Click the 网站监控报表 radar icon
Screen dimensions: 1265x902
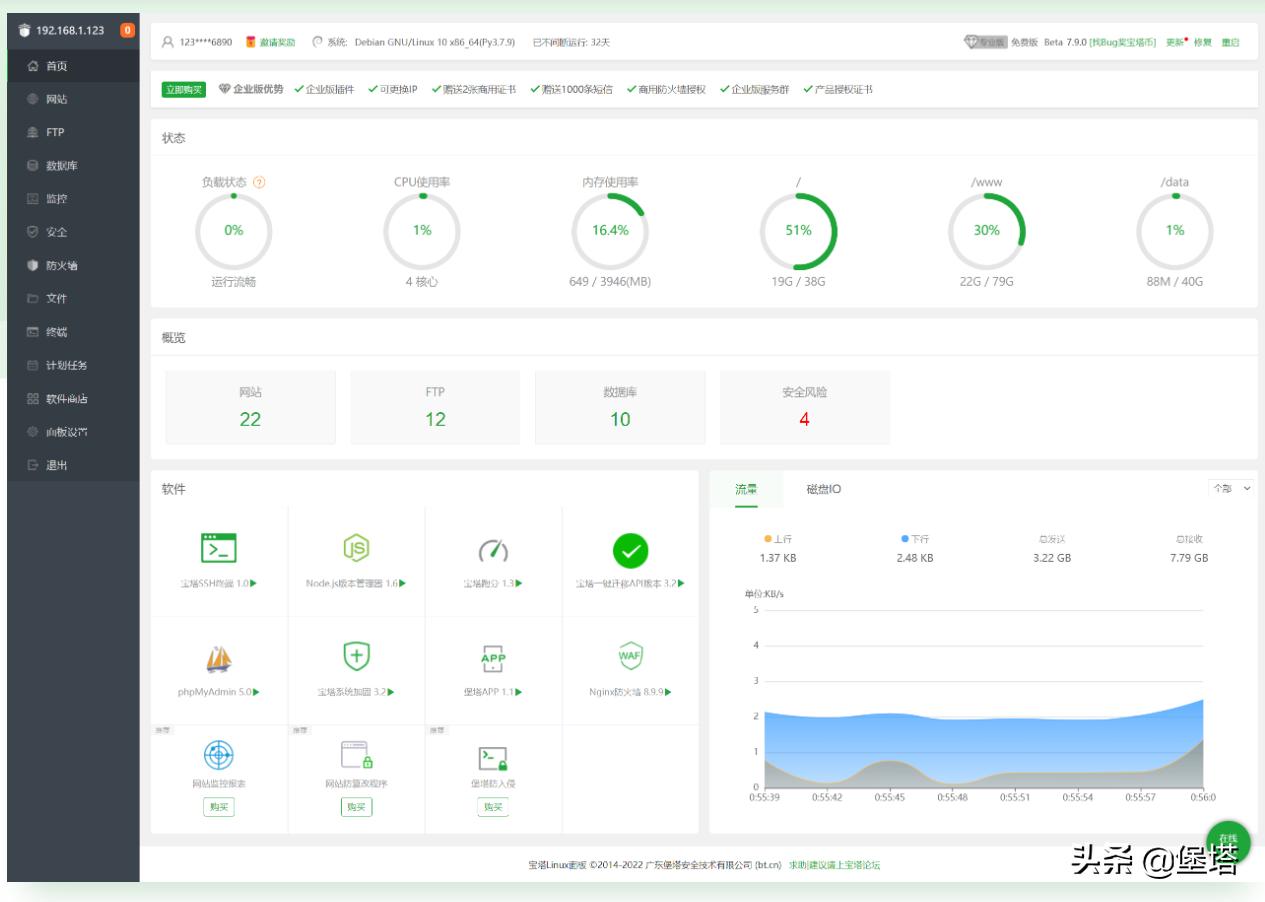[219, 754]
